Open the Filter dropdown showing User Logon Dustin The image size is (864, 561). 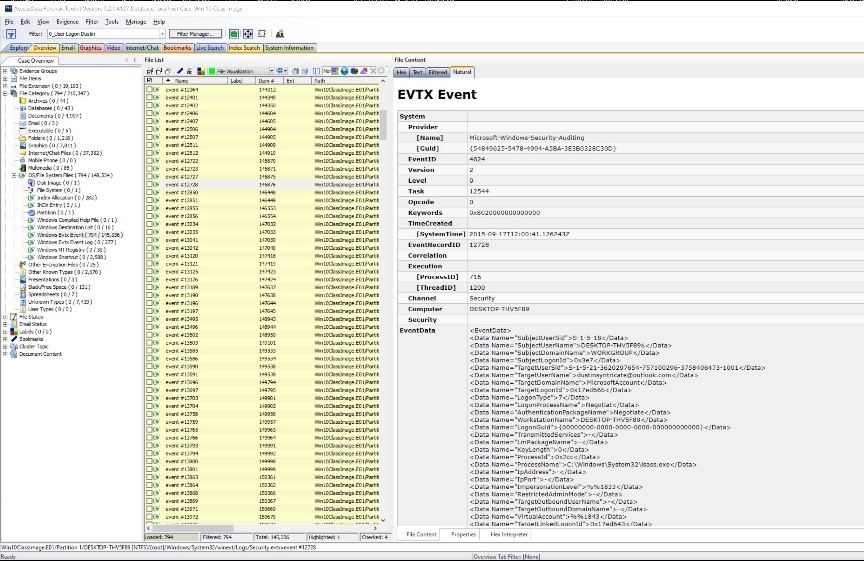click(162, 34)
